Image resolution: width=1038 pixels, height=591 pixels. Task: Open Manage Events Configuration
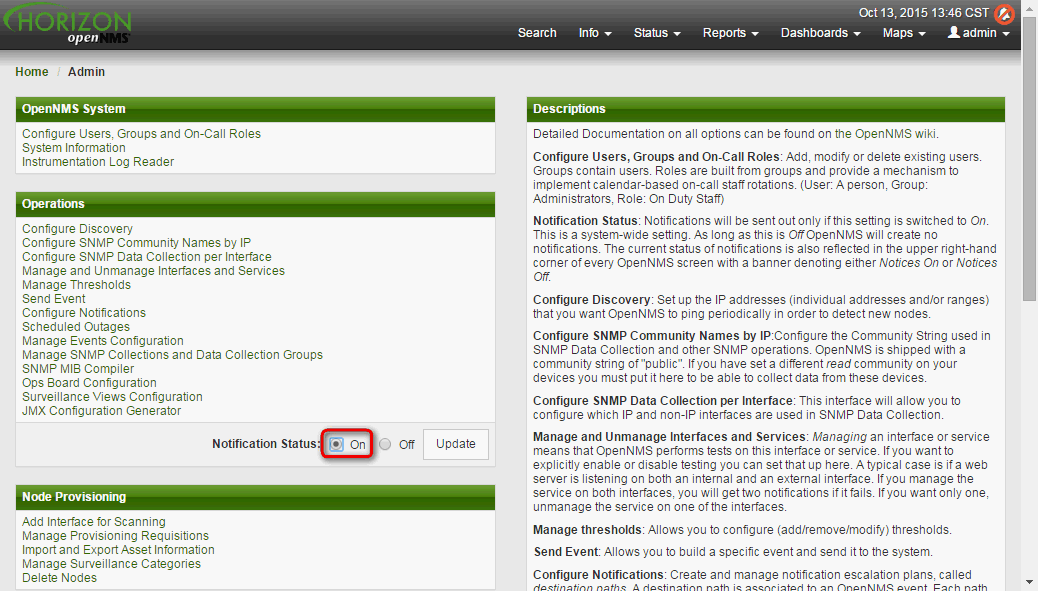point(103,341)
